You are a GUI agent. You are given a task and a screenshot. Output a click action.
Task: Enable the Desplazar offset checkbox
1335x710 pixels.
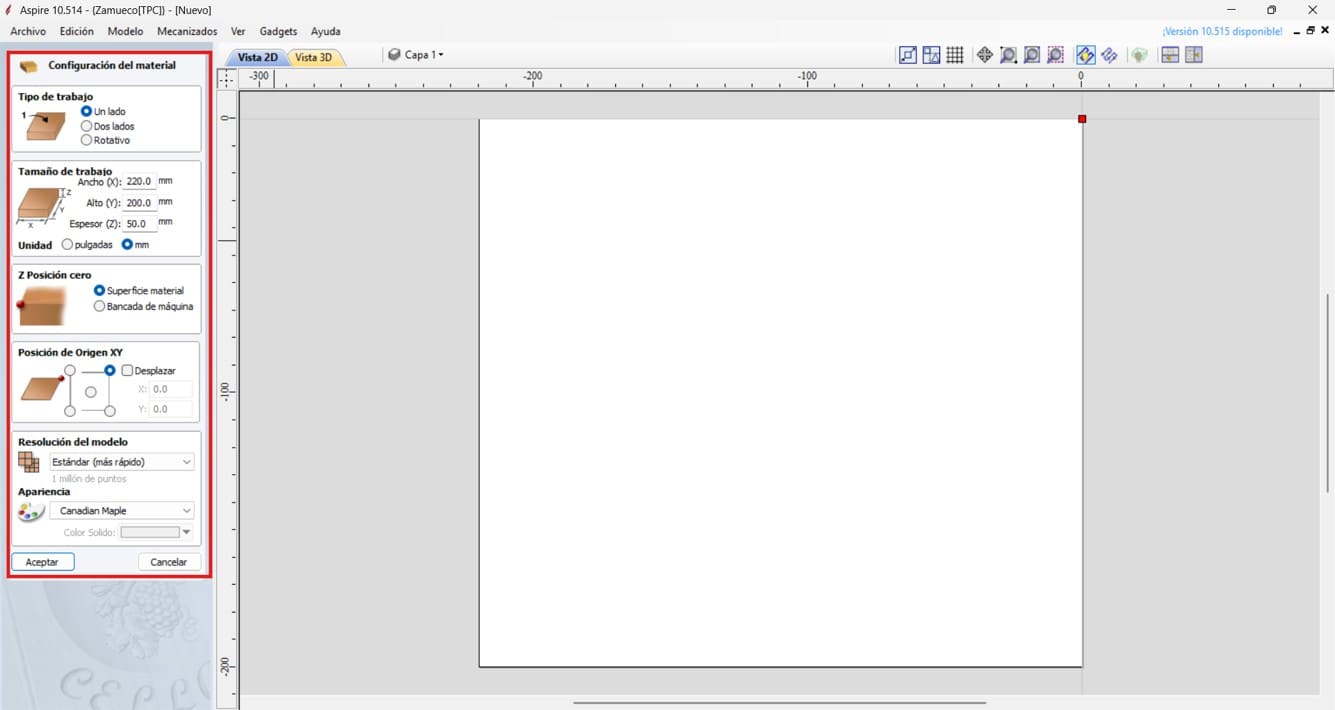point(128,370)
